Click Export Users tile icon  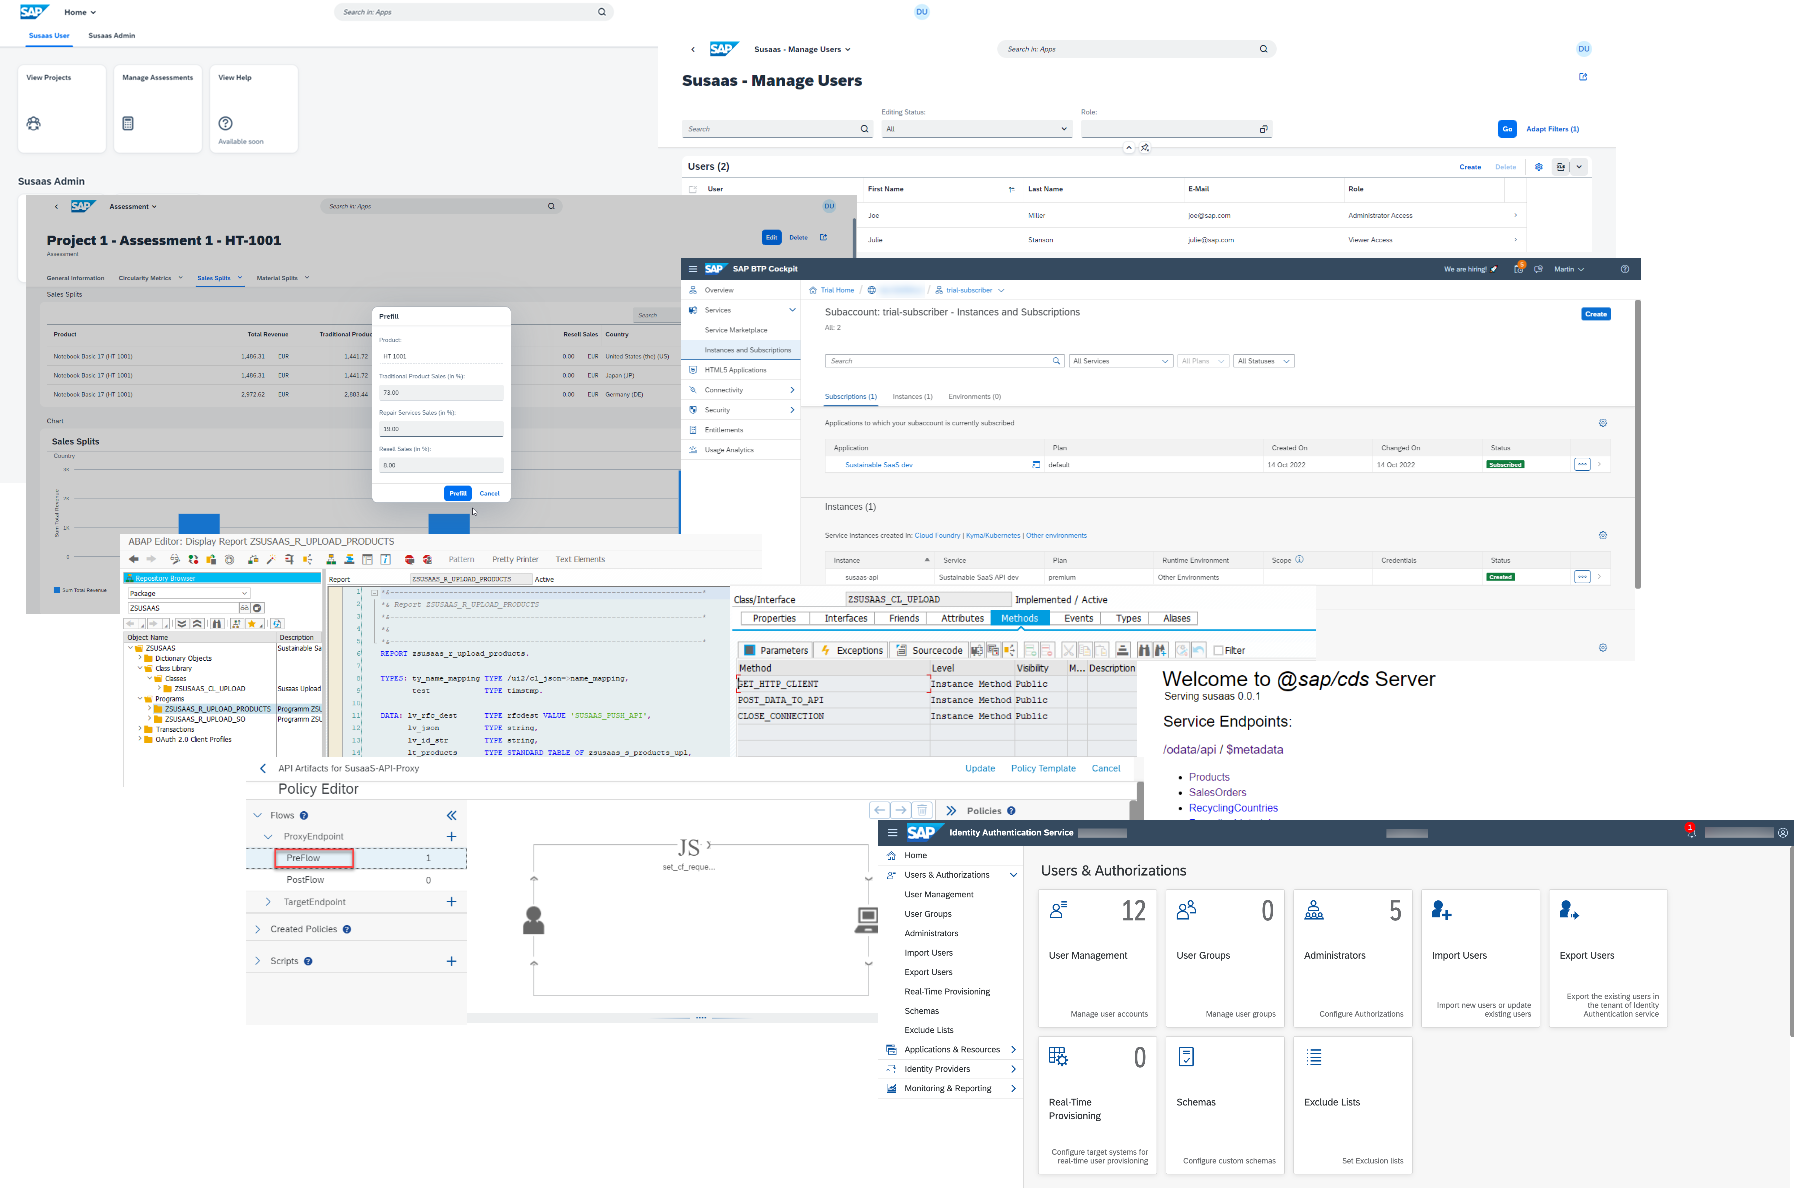point(1569,910)
